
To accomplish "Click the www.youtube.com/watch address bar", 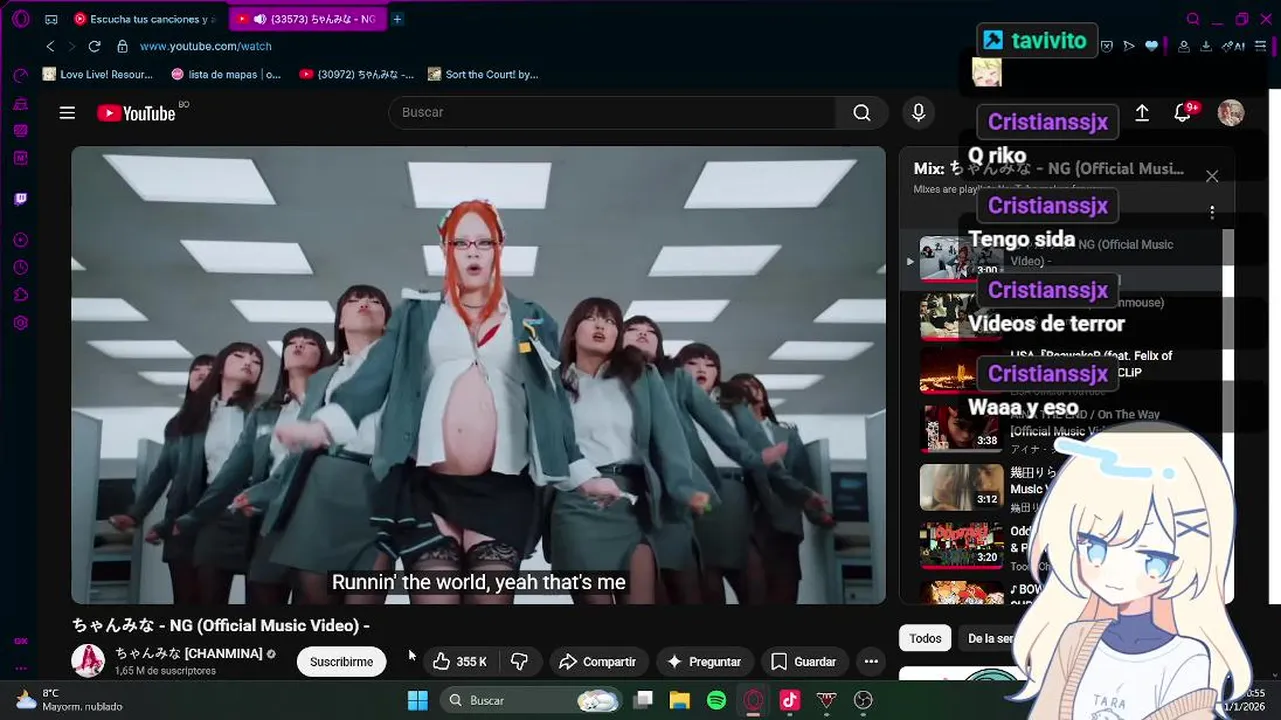I will tap(205, 46).
